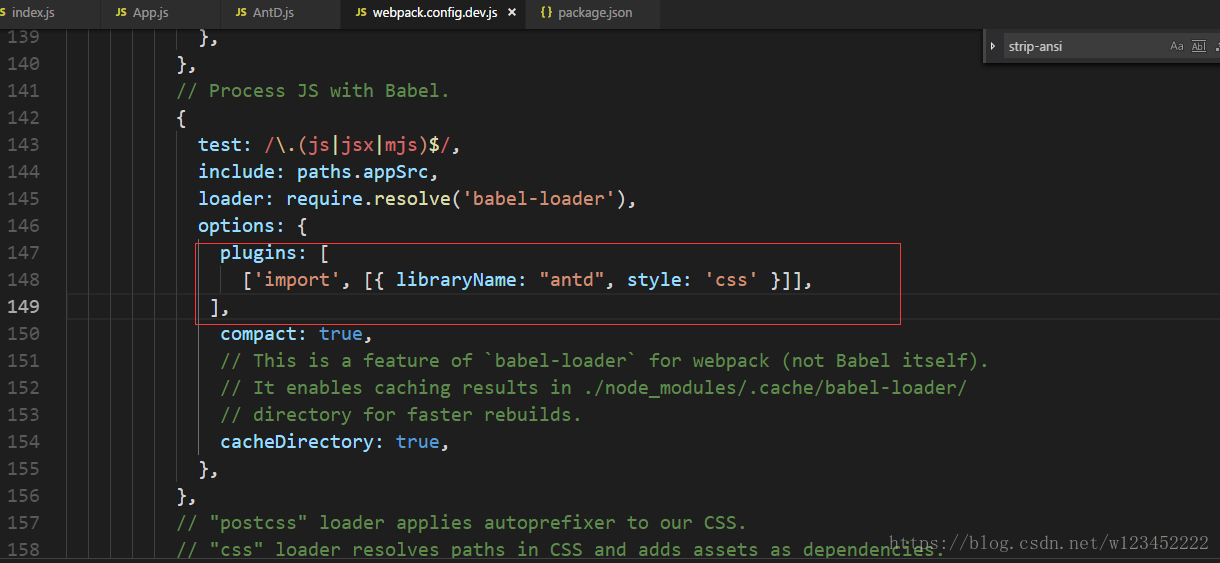The image size is (1220, 563).
Task: Click the 'true' value after cacheDirectory
Action: tap(418, 442)
